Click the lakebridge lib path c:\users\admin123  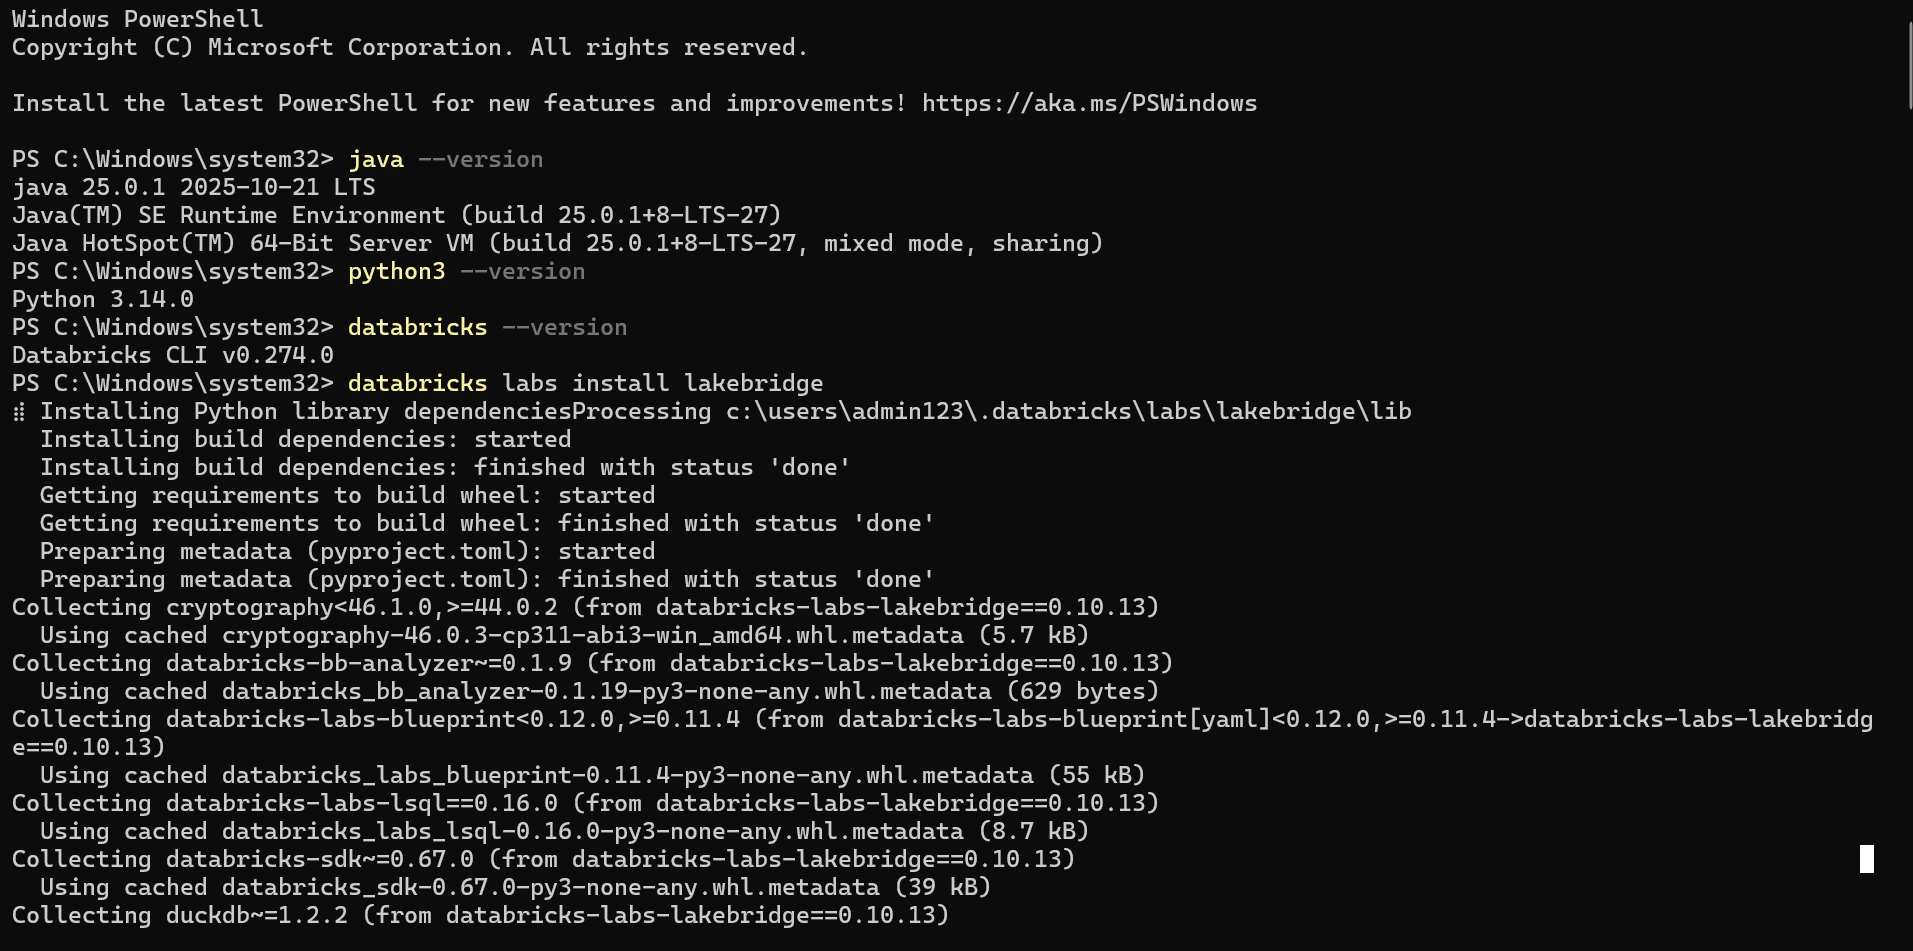tap(1068, 412)
